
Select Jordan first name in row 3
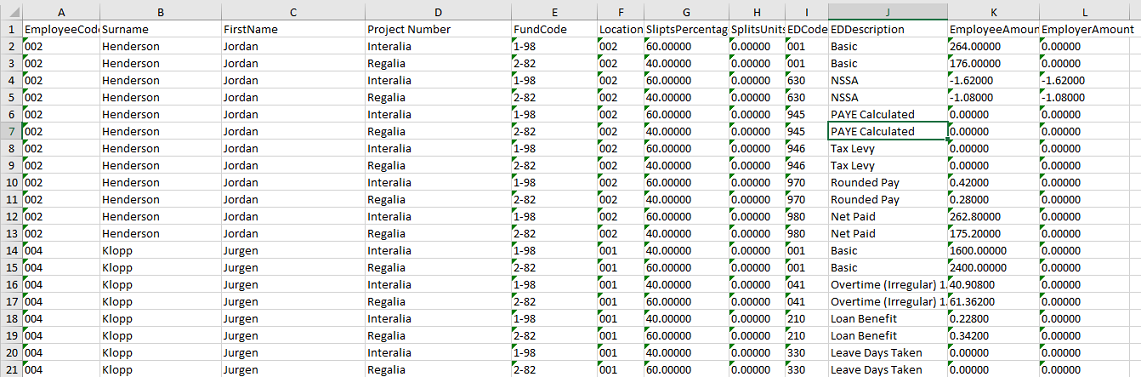(294, 63)
